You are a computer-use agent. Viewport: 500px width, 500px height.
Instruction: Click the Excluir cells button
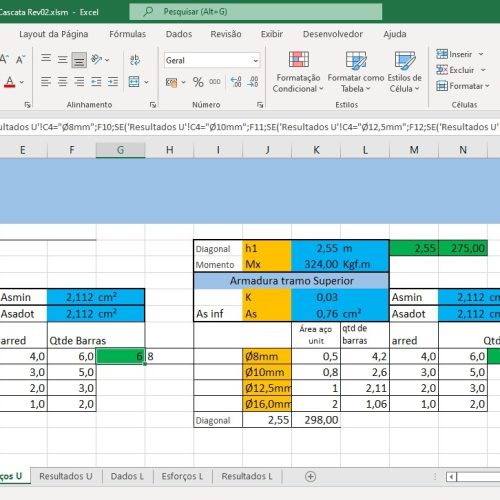[x=455, y=70]
